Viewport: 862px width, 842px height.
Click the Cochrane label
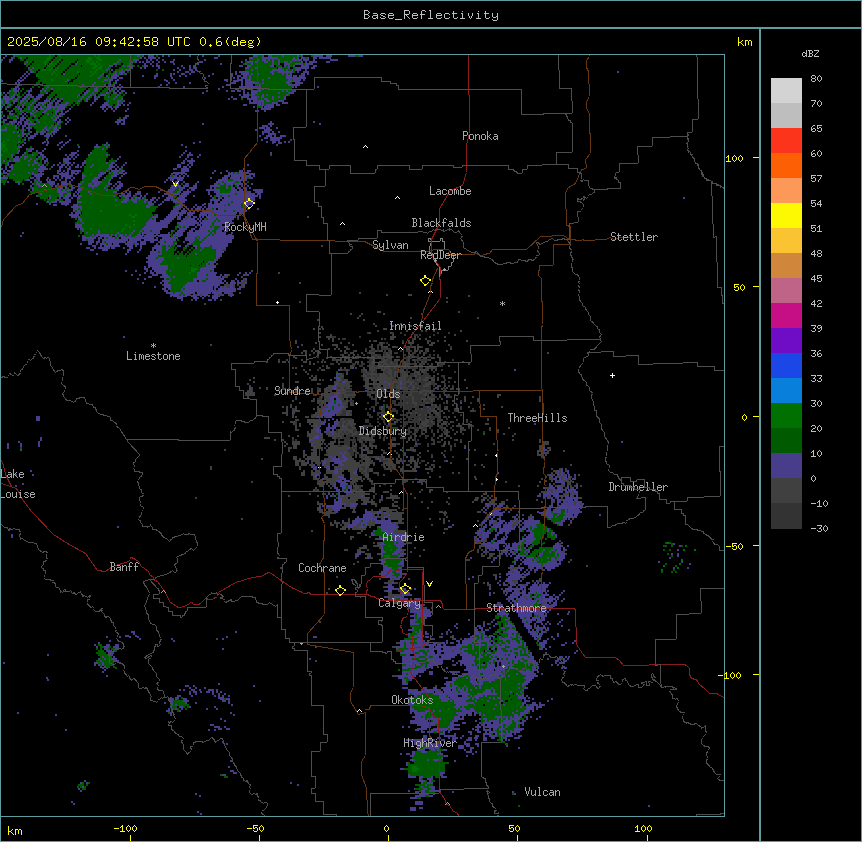tap(322, 568)
